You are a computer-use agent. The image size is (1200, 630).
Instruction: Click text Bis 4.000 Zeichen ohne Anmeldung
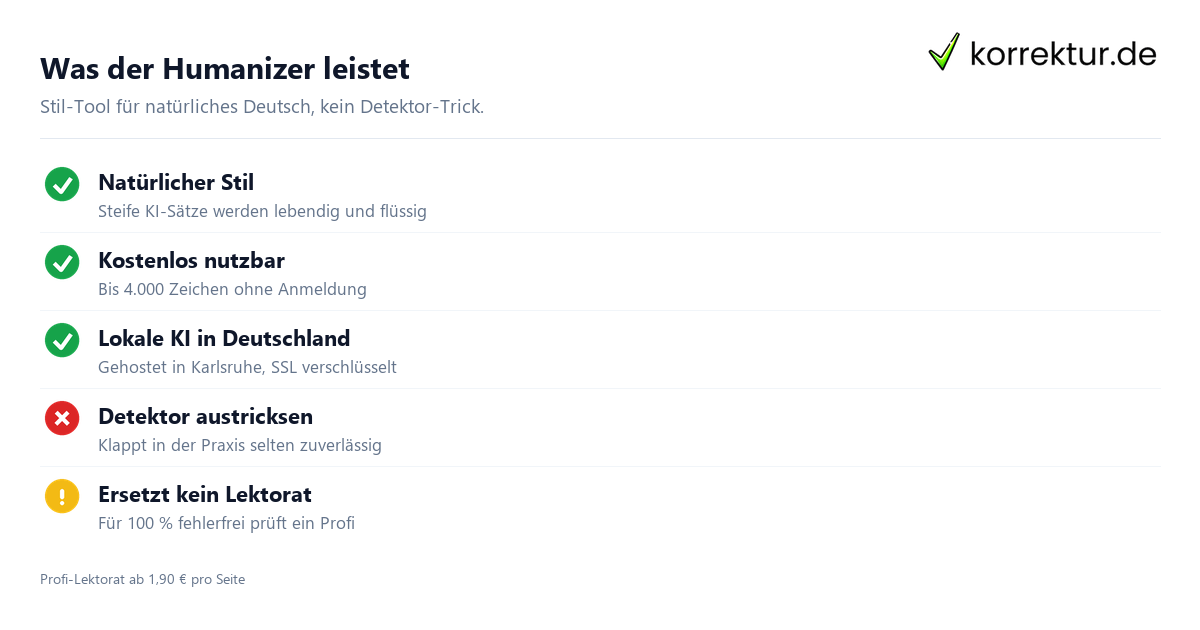pyautogui.click(x=232, y=290)
